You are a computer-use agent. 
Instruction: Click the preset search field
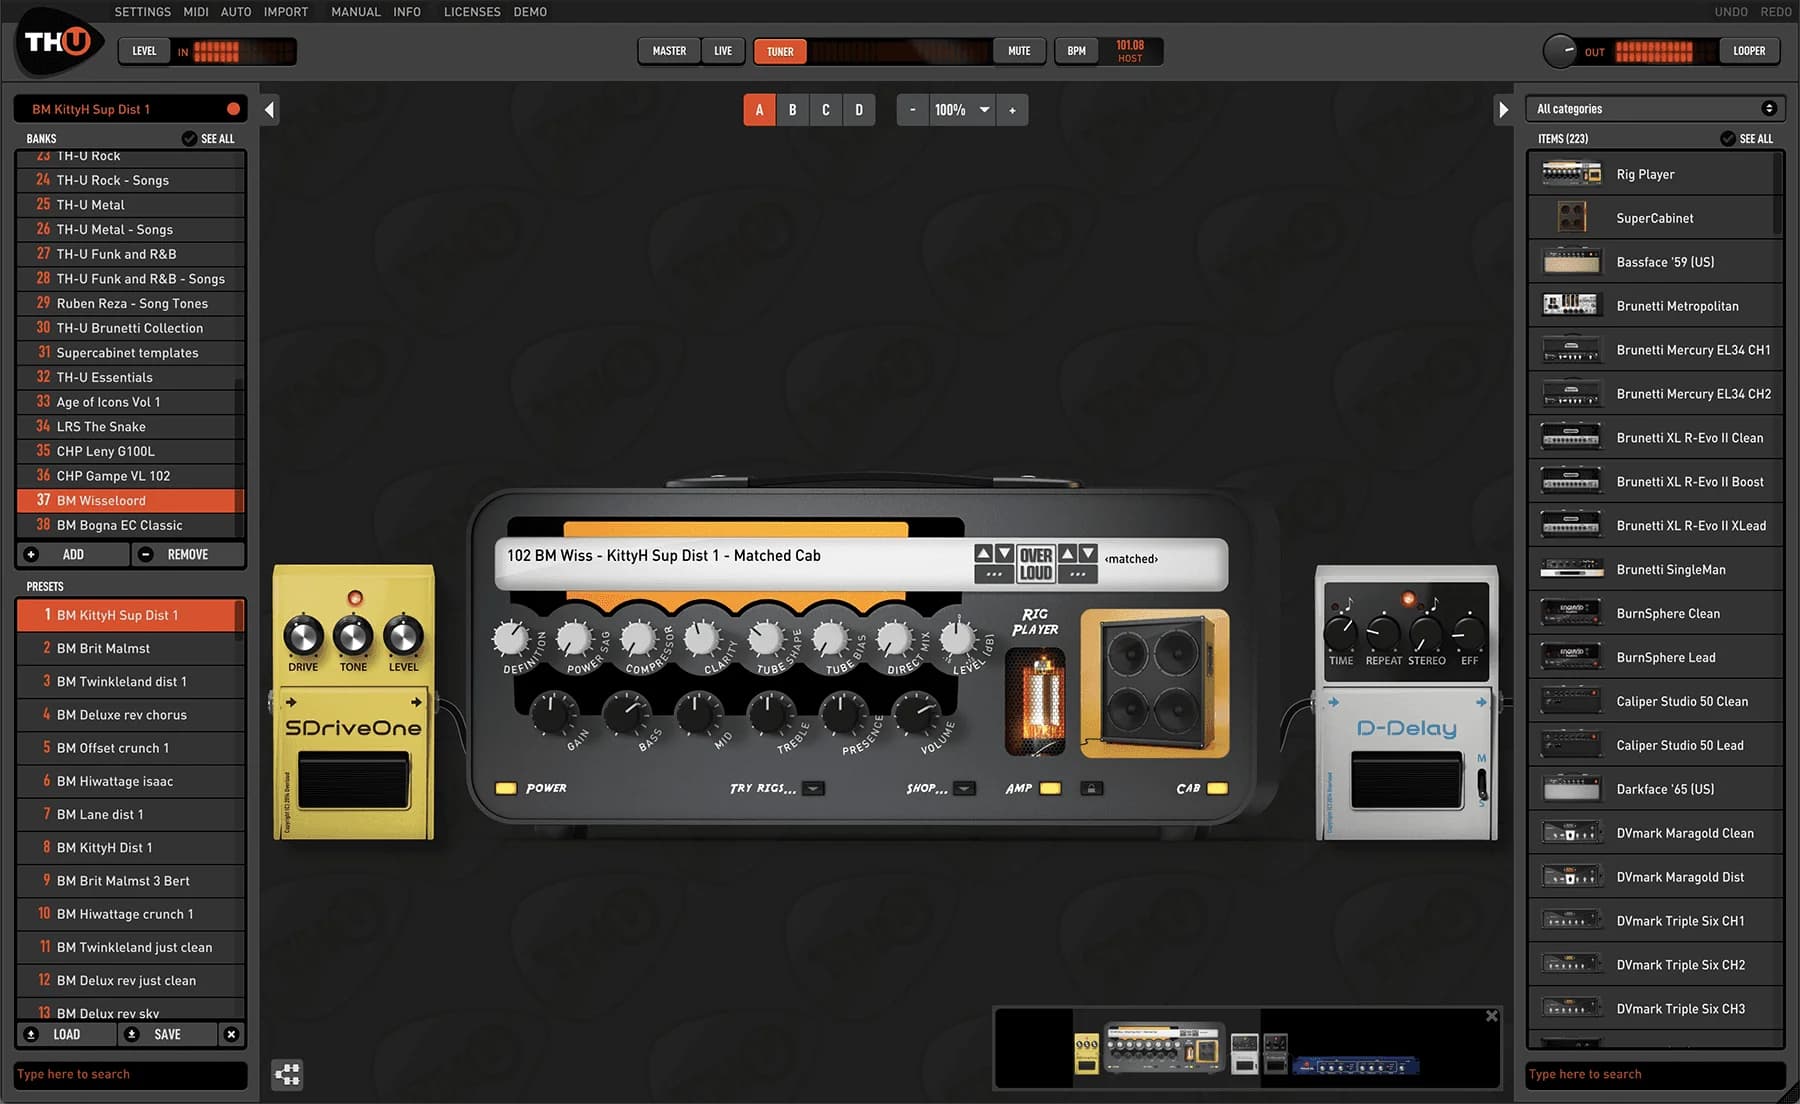130,1074
